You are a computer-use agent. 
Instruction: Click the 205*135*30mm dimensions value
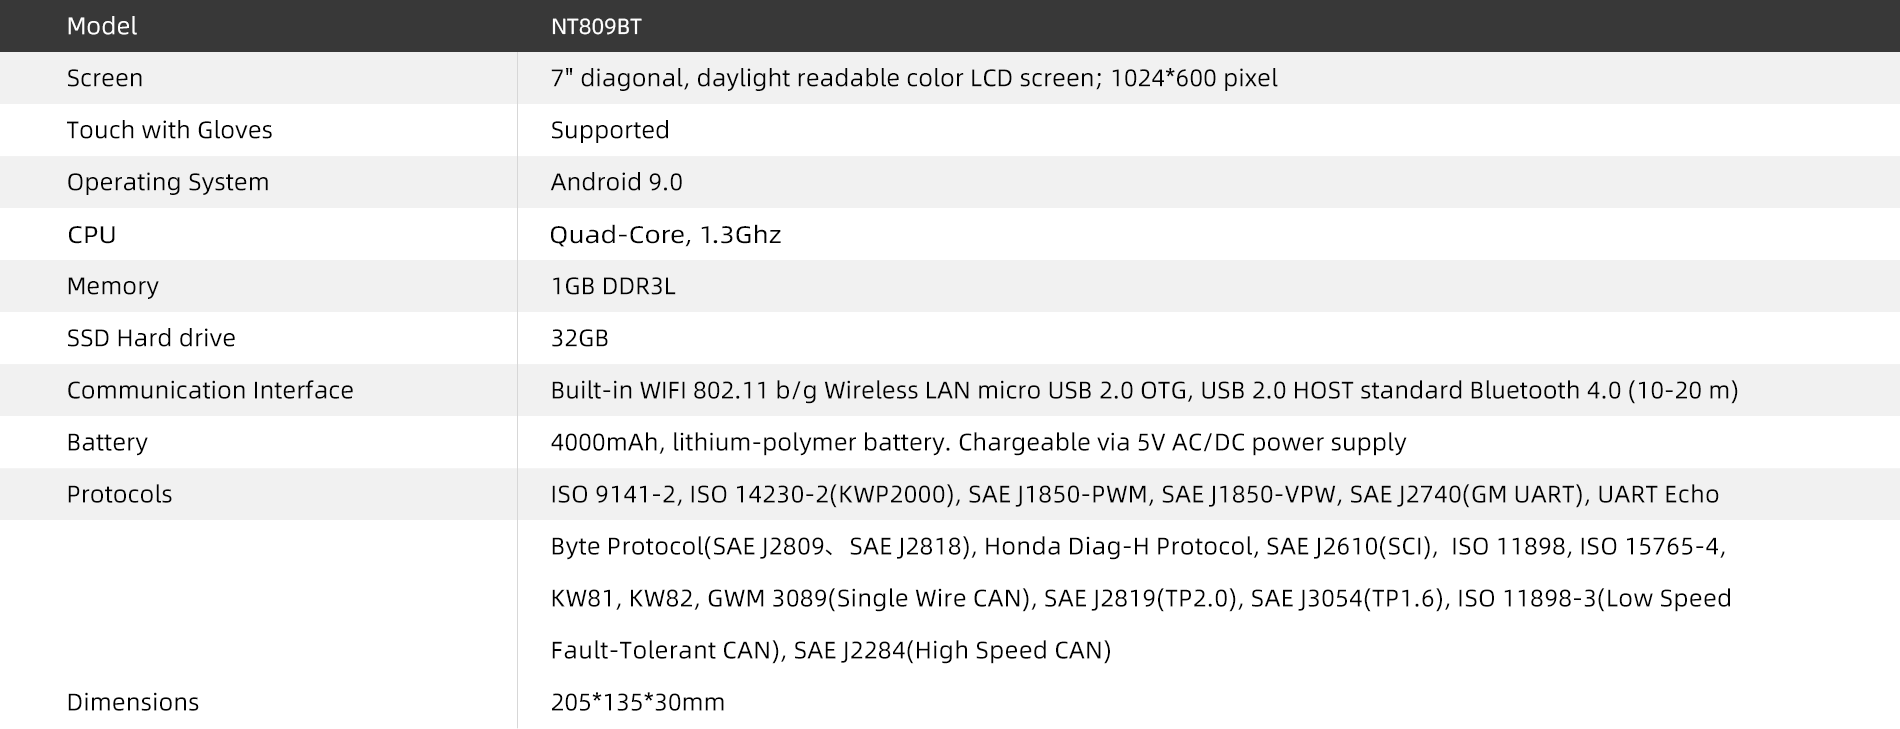pyautogui.click(x=638, y=702)
